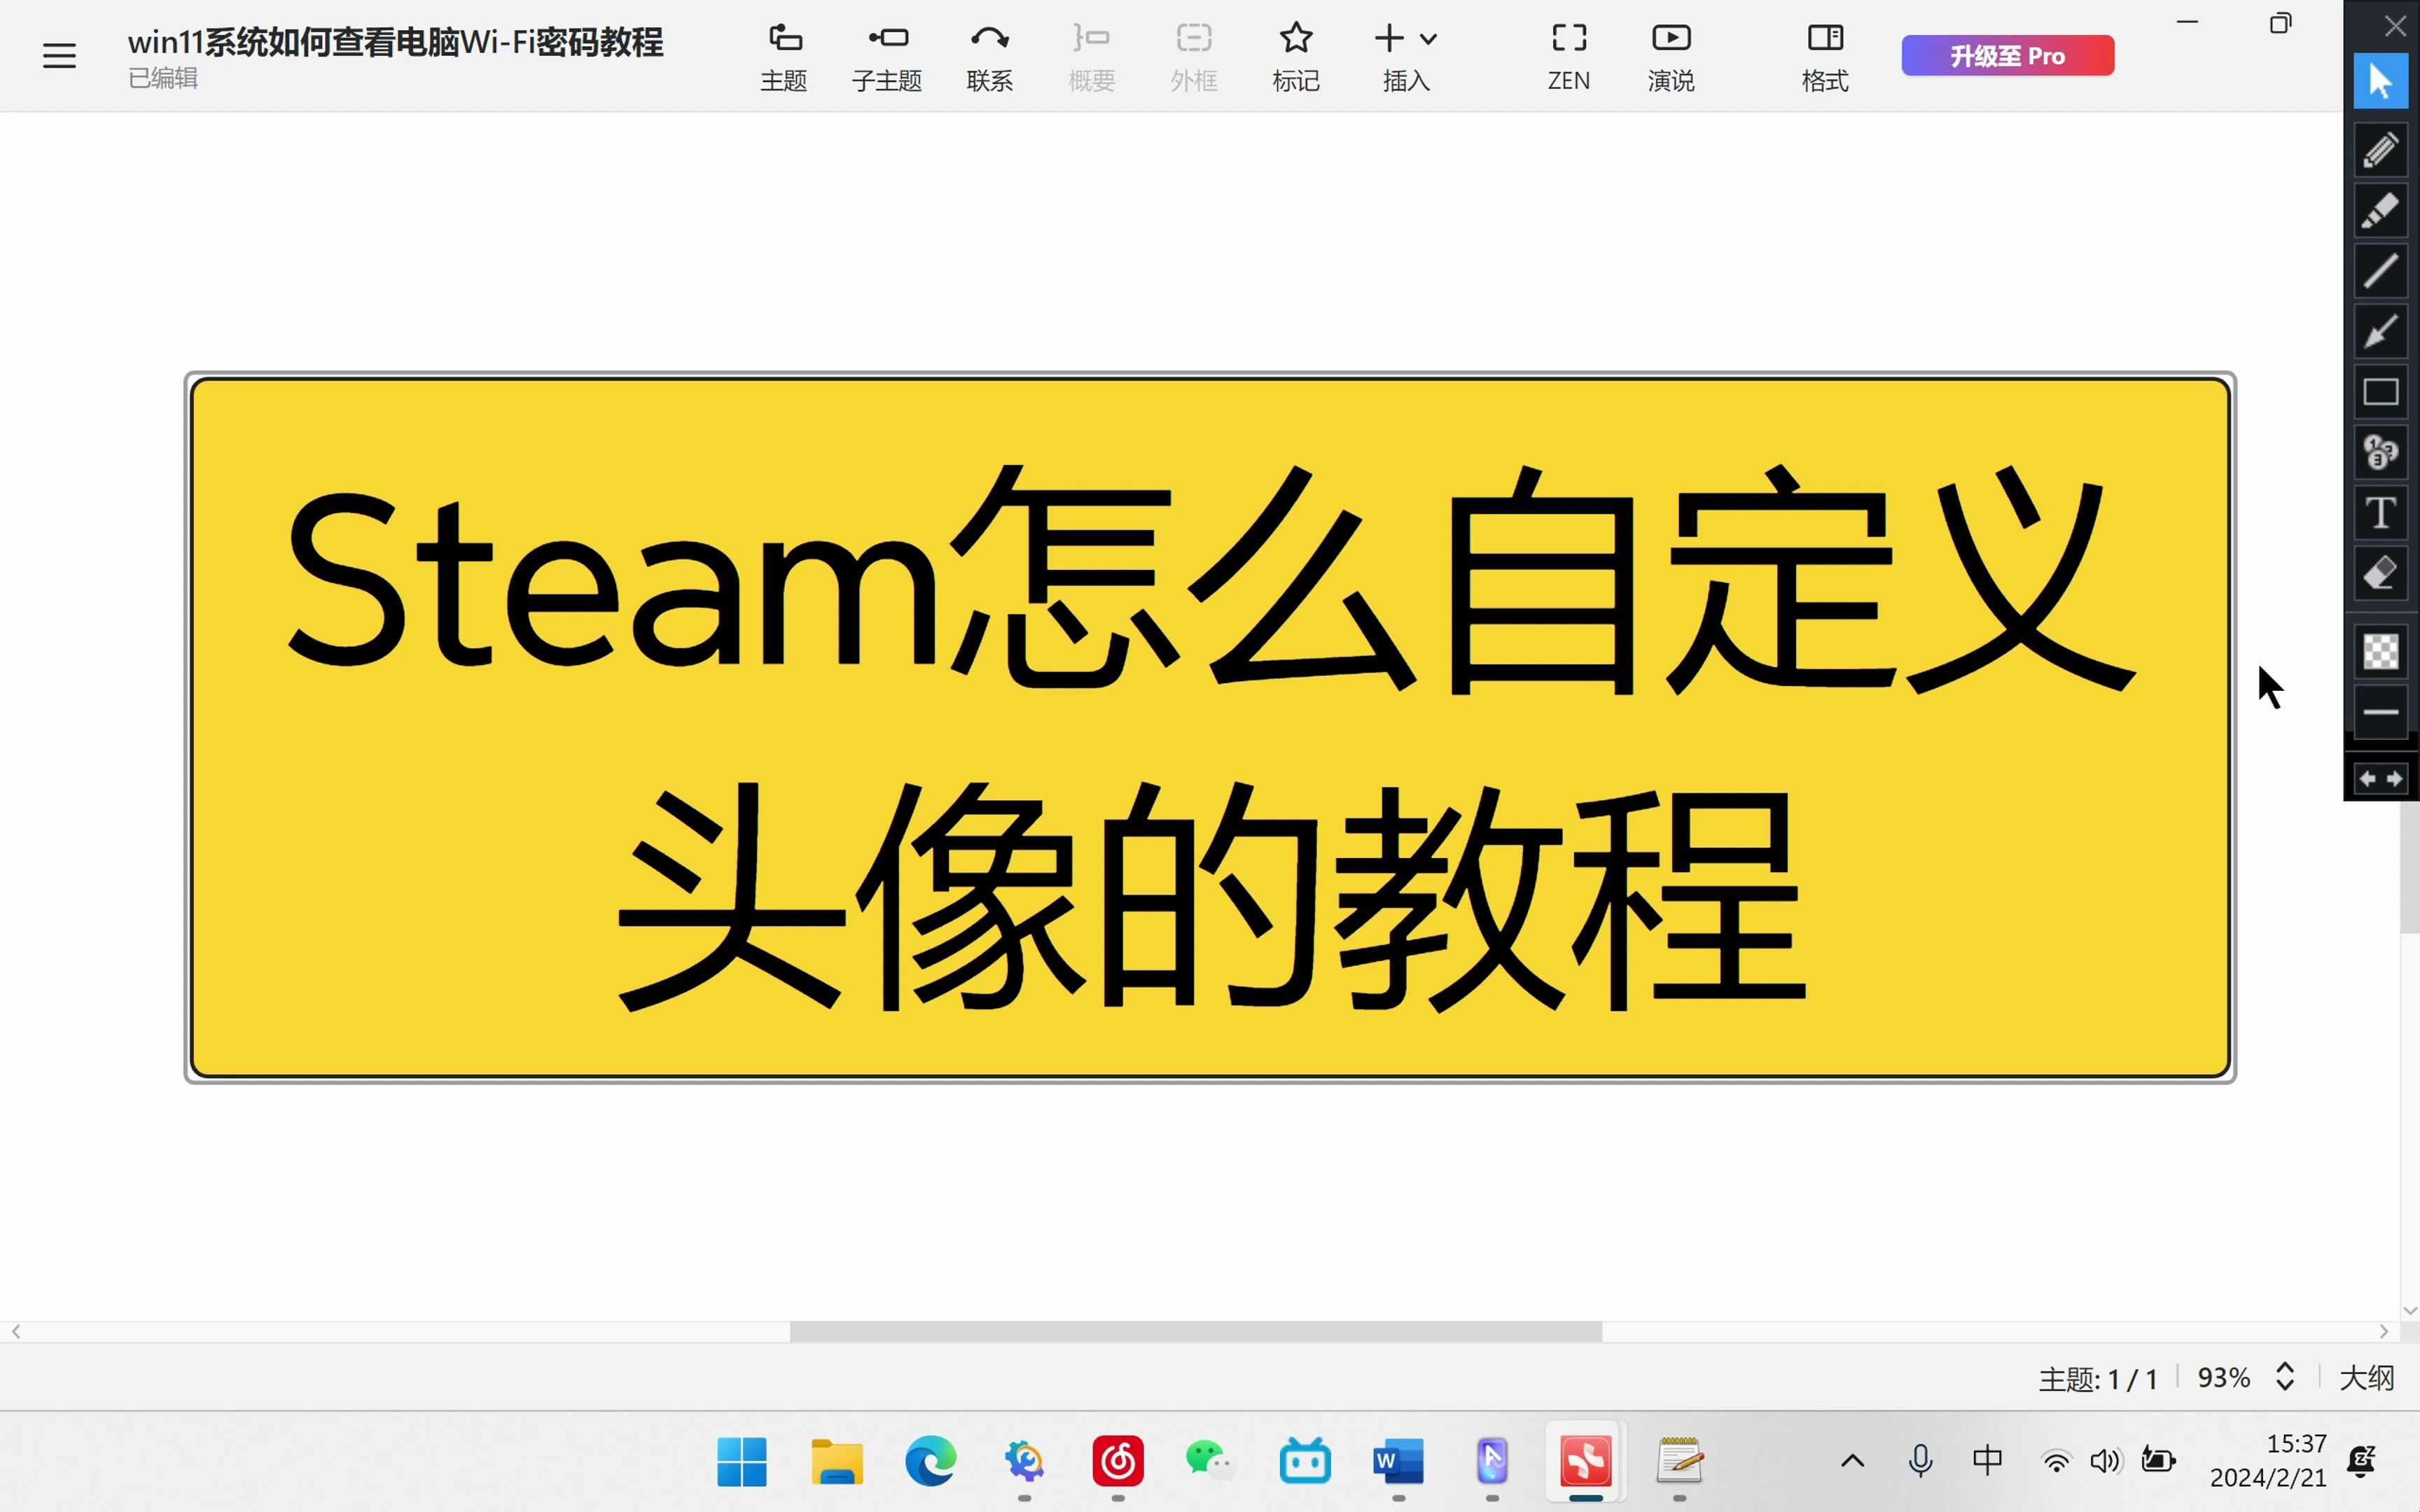The image size is (2420, 1512).
Task: Click the vertical scrollbar thumb
Action: pyautogui.click(x=2410, y=866)
